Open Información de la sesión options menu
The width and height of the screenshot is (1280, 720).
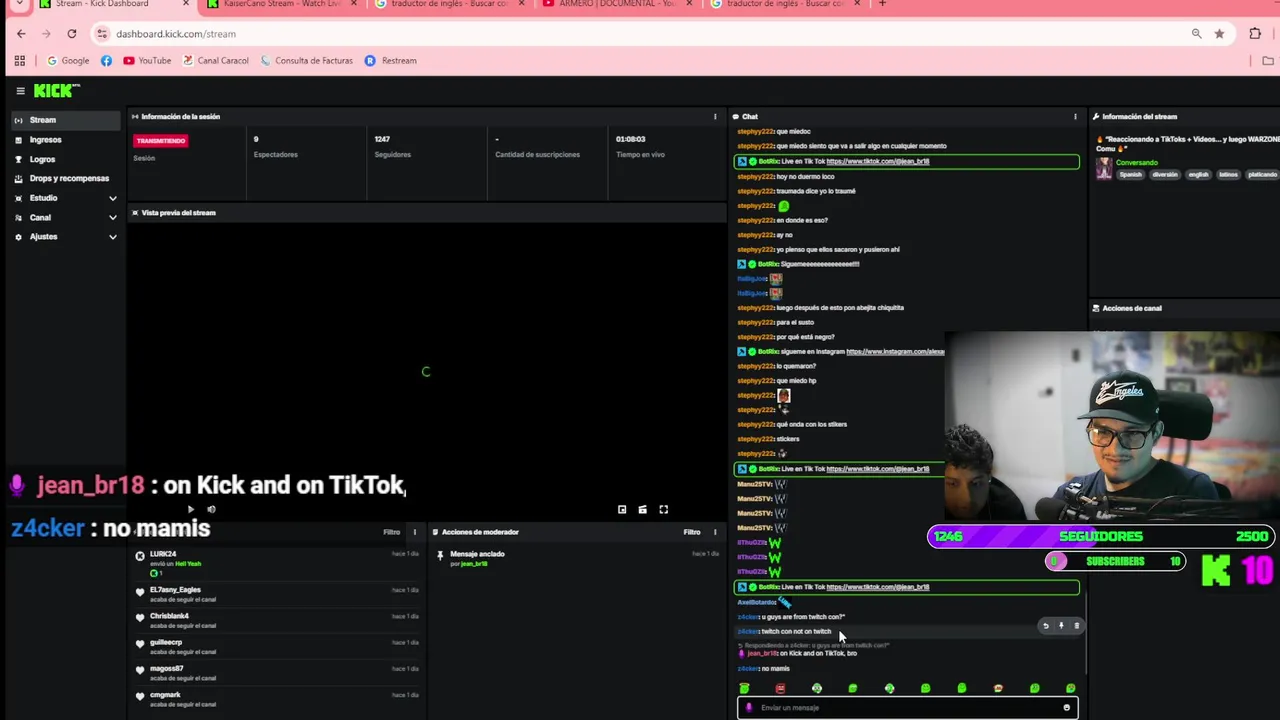[715, 117]
